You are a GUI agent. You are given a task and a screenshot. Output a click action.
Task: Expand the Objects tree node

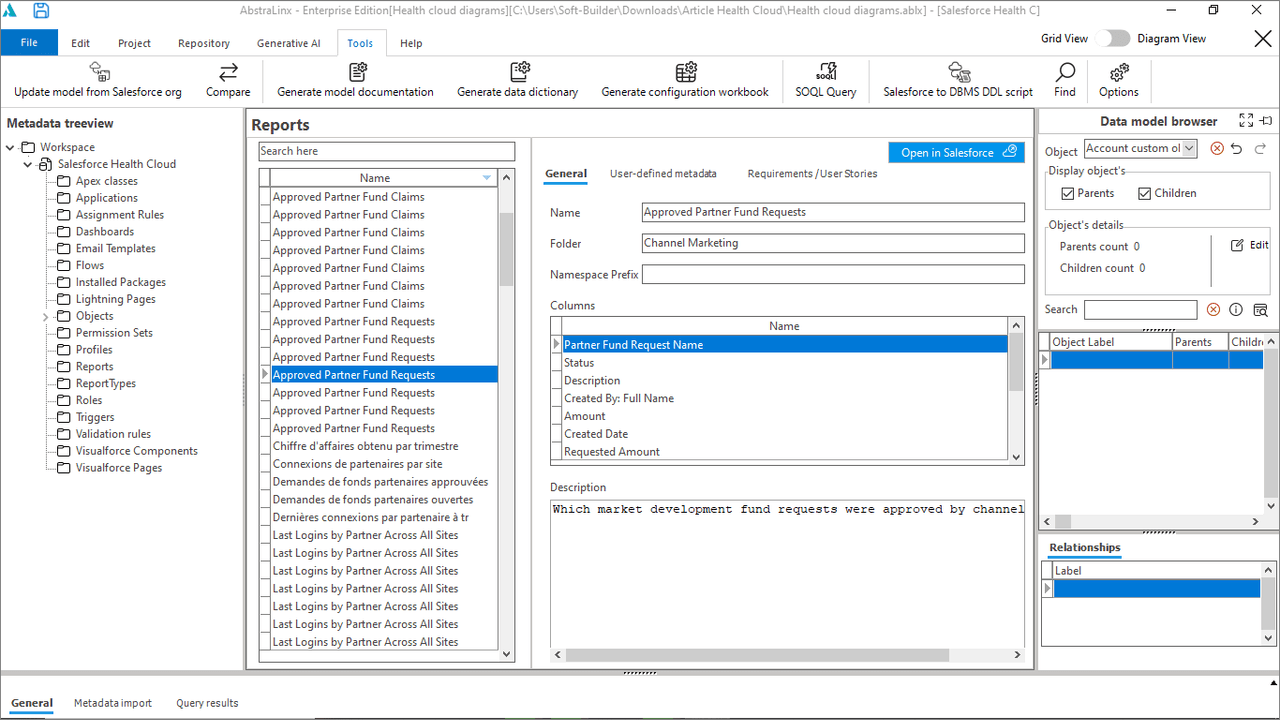click(x=46, y=316)
